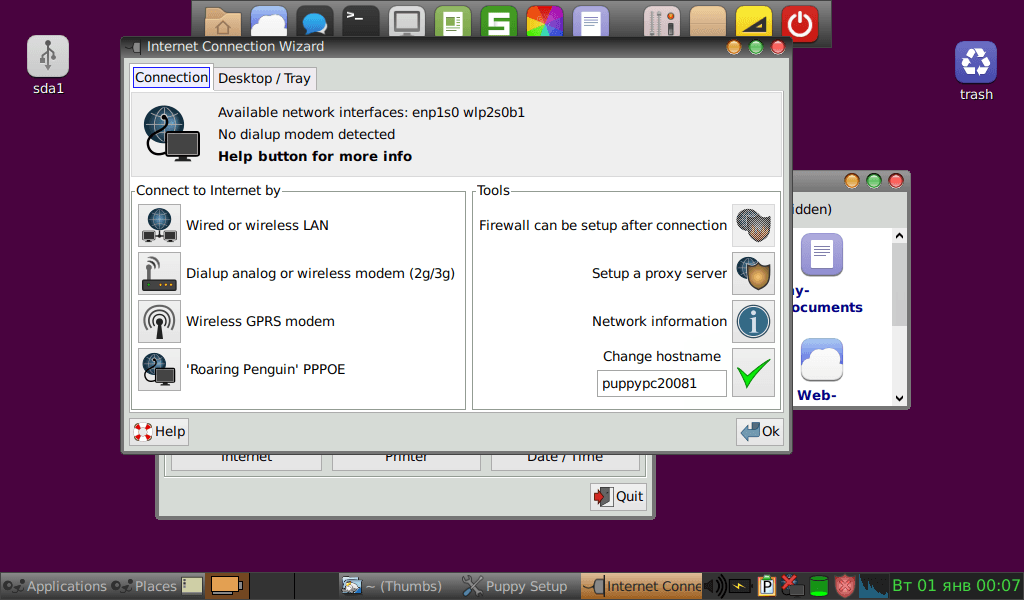
Task: Click the volume speaker icon in the tray
Action: point(716,586)
